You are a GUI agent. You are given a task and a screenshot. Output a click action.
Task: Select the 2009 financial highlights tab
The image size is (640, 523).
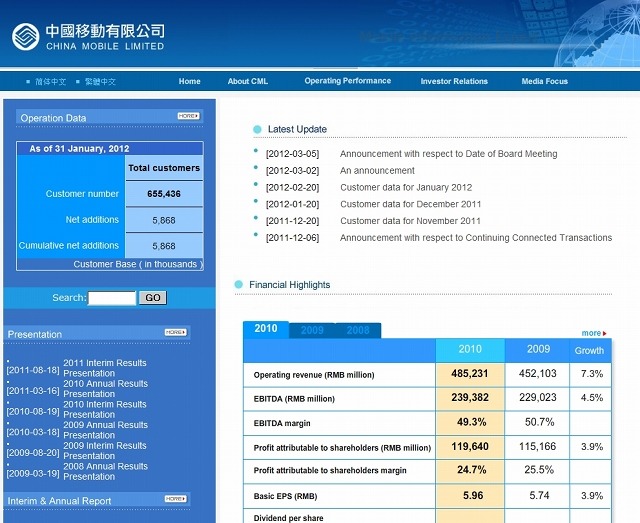pos(312,330)
